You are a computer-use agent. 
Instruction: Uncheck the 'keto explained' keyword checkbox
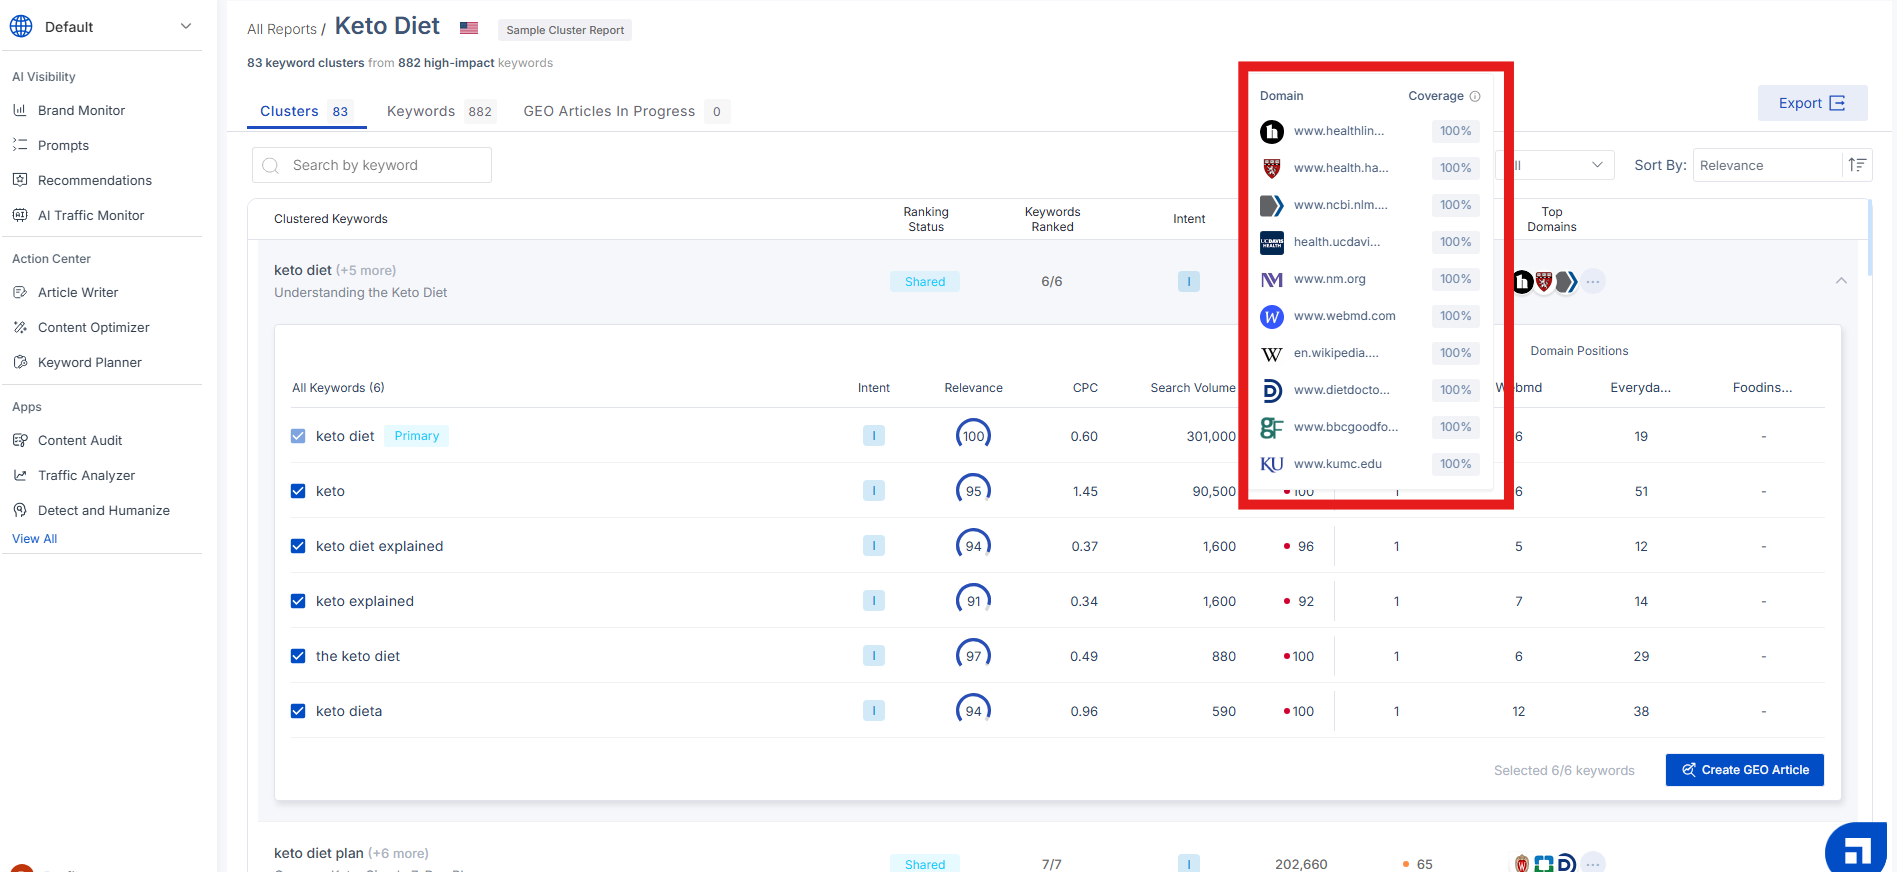point(298,601)
